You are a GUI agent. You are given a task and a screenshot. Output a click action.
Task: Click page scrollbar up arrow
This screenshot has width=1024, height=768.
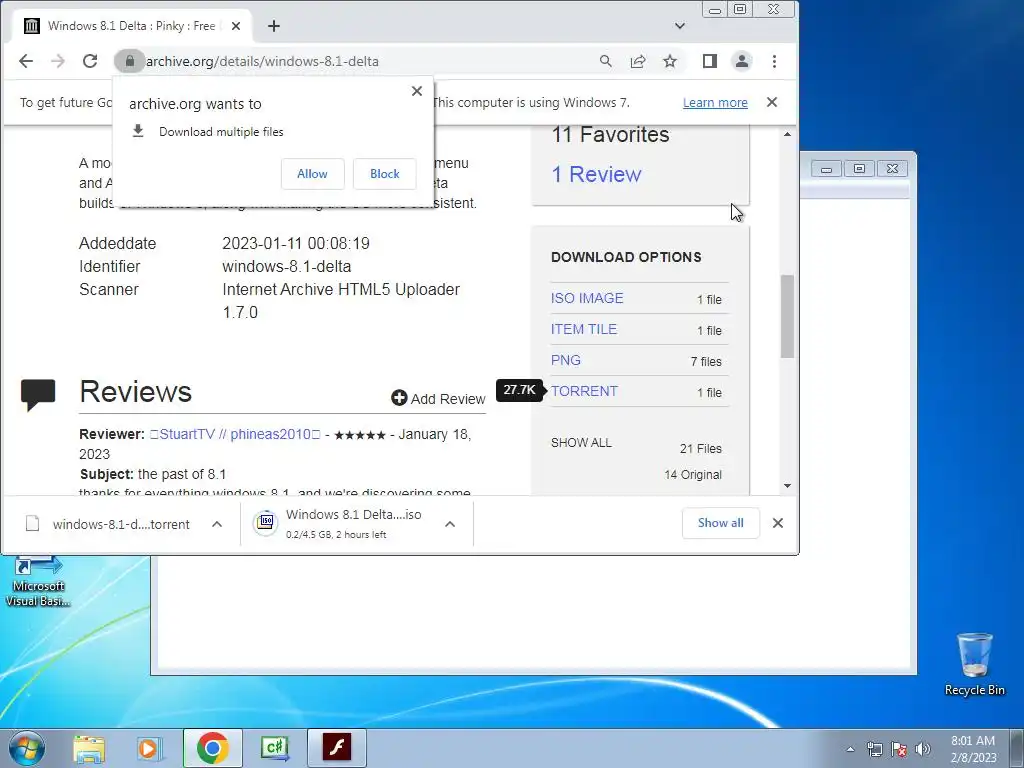point(787,135)
